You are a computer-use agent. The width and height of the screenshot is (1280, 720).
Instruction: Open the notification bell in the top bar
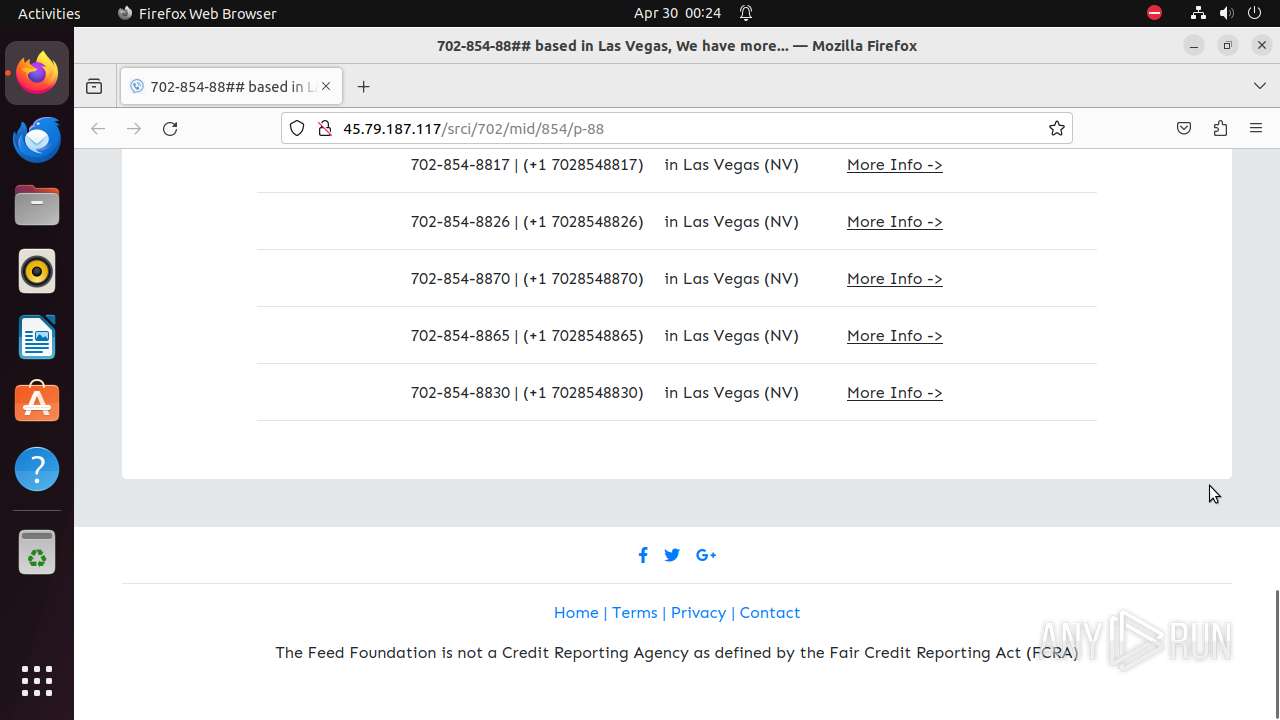click(746, 13)
